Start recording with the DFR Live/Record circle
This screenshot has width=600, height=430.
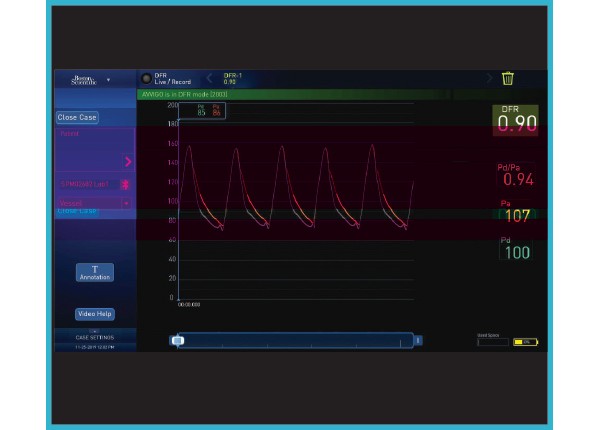coord(146,78)
